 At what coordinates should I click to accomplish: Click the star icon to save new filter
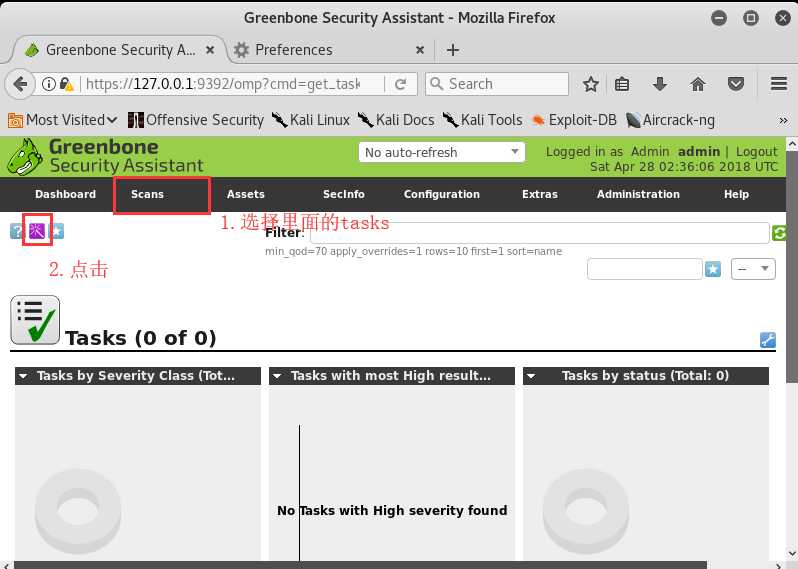tap(712, 269)
